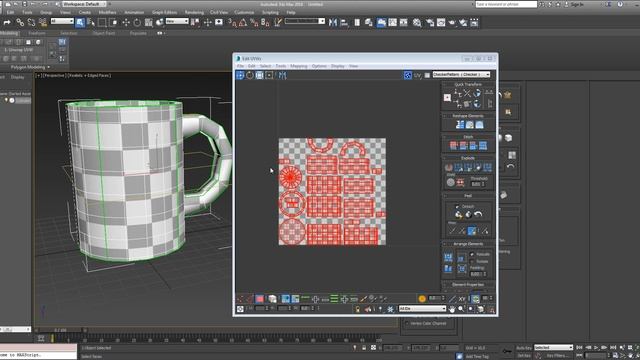640x360 pixels.
Task: Select the Freeform mode tool in Edit UVWs
Action: pos(269,75)
